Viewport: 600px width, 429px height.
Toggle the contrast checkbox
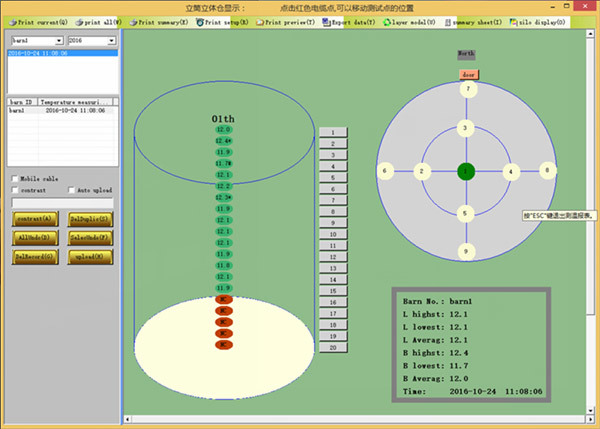click(15, 190)
